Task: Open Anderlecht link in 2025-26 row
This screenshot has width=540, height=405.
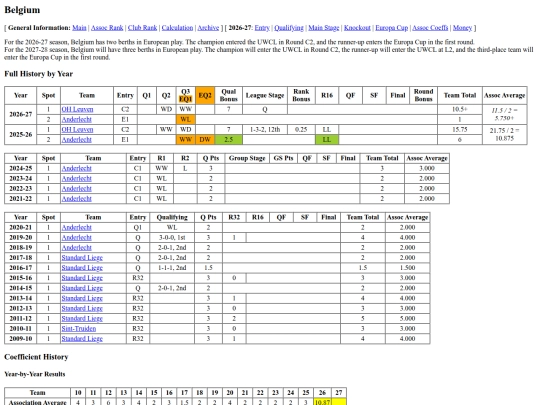Action: 76,139
